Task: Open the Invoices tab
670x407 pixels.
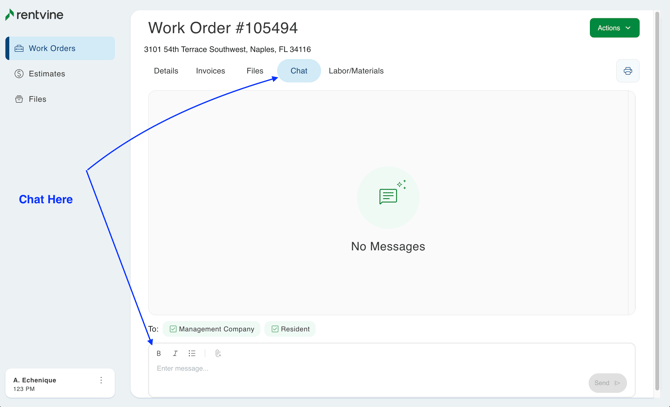Action: (210, 71)
